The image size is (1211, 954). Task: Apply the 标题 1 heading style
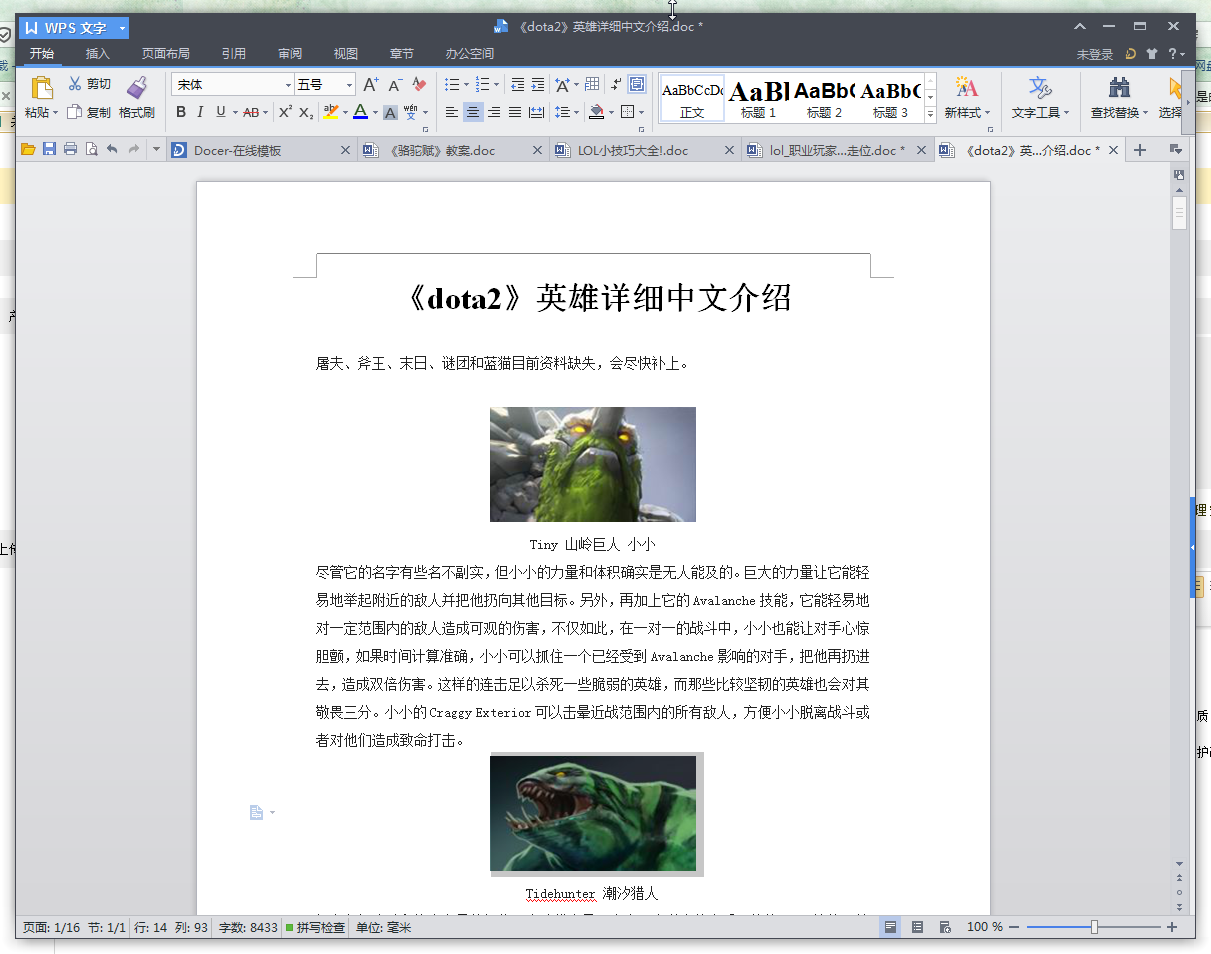(x=759, y=98)
